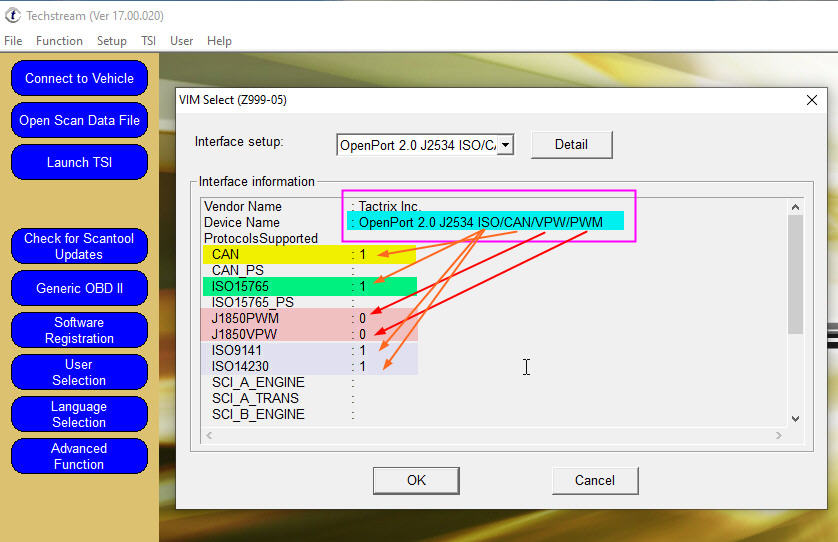
Task: Click Check for Scantool Updates button
Action: pos(79,246)
